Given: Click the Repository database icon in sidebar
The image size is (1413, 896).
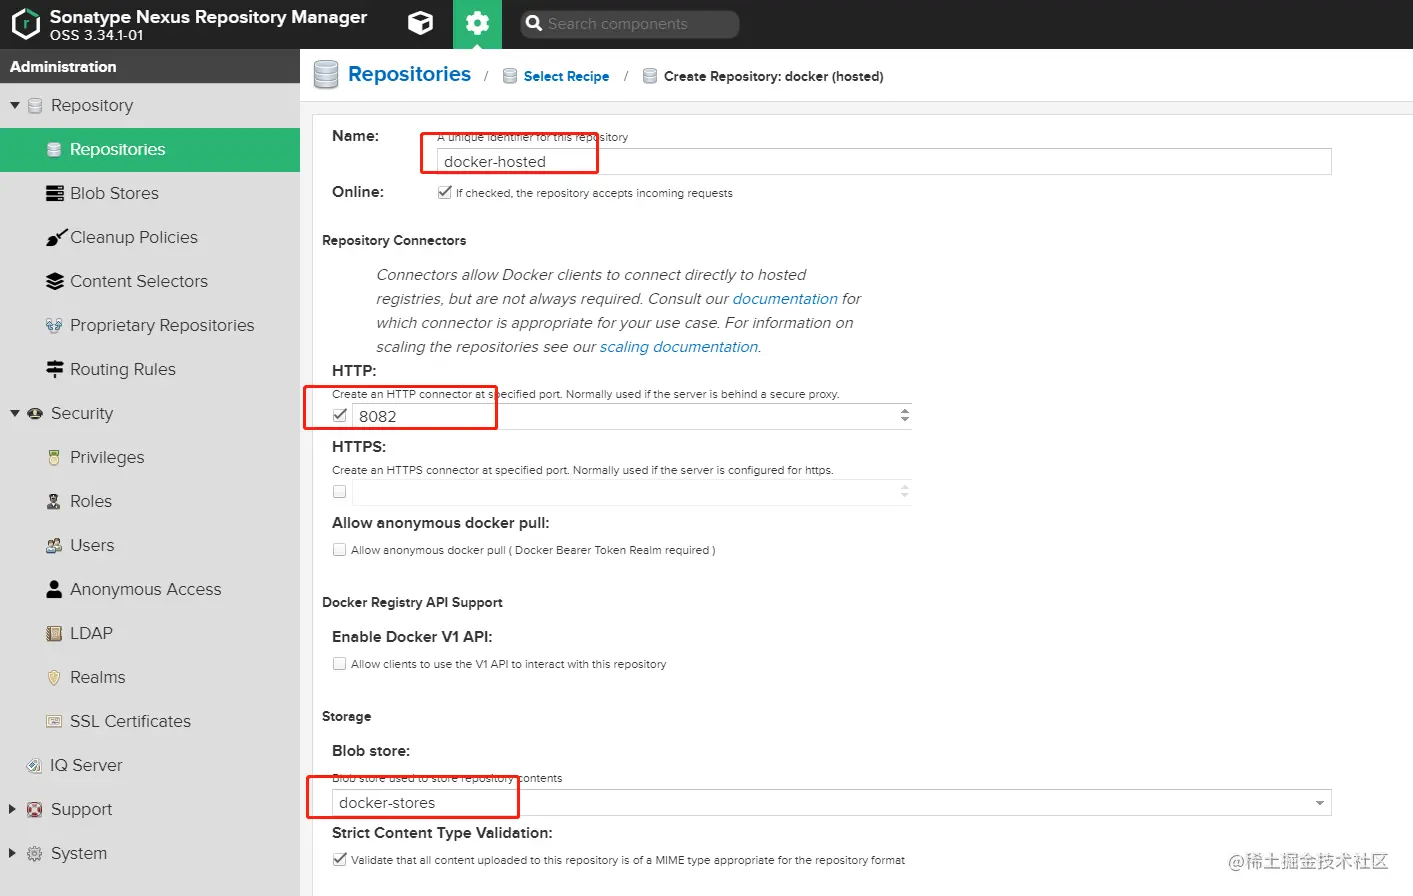Looking at the screenshot, I should click(35, 106).
